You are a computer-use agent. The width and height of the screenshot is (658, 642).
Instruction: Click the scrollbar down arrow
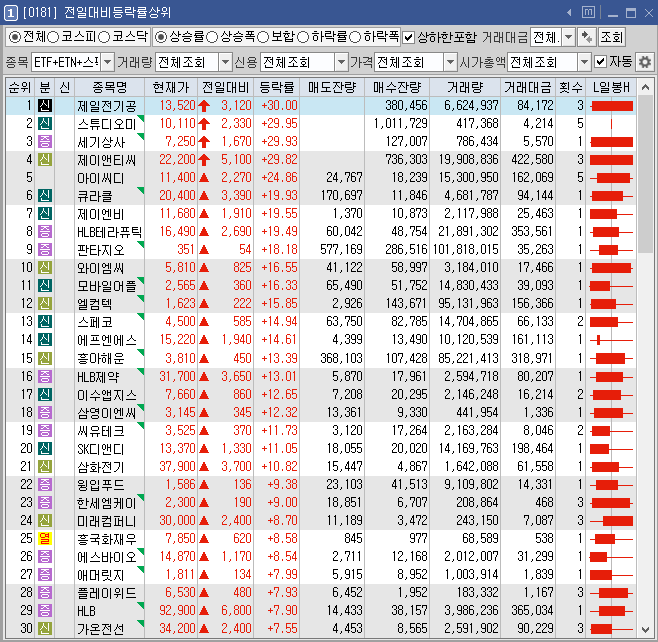tap(645, 629)
